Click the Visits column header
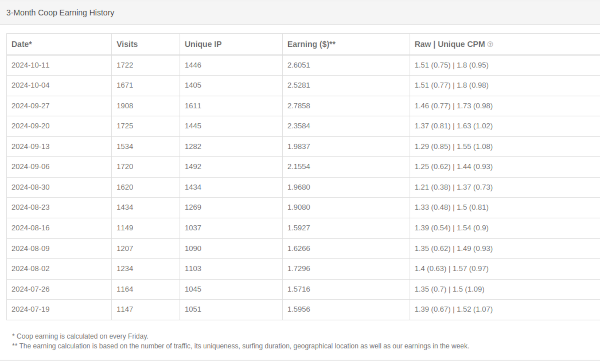The width and height of the screenshot is (600, 361). 127,44
